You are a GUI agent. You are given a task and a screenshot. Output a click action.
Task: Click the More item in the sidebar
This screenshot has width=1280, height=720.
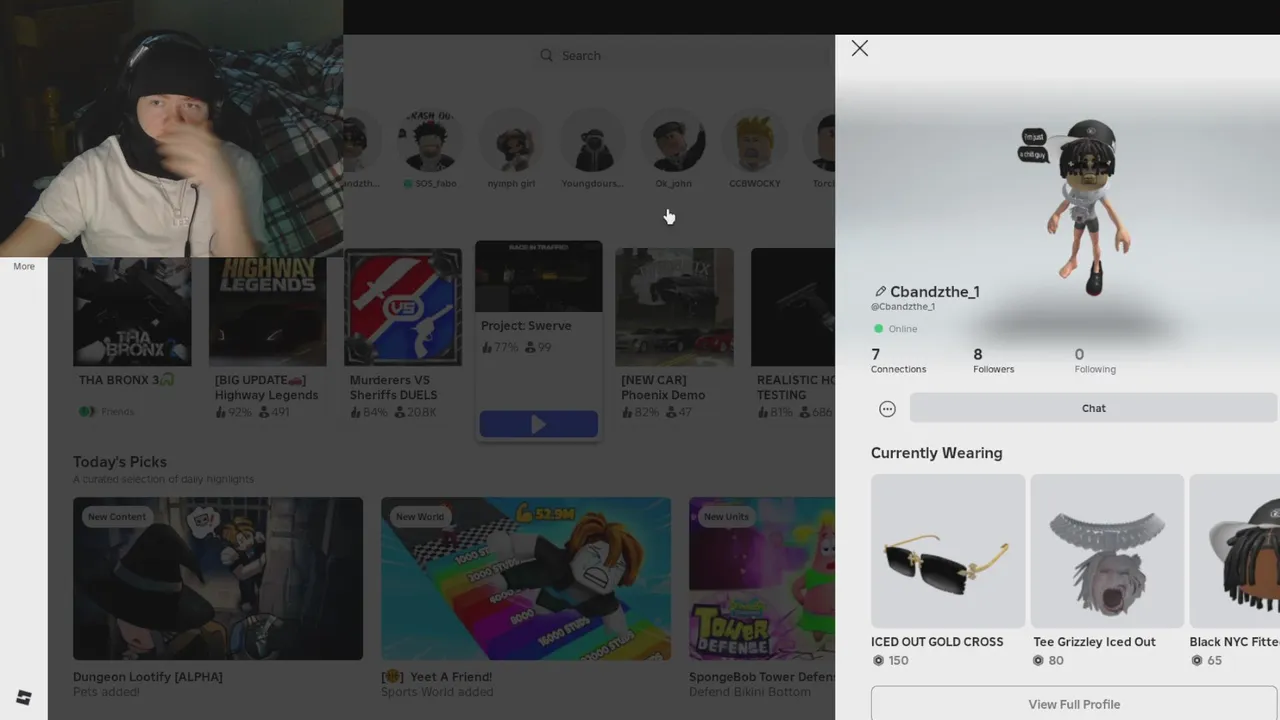tap(24, 266)
